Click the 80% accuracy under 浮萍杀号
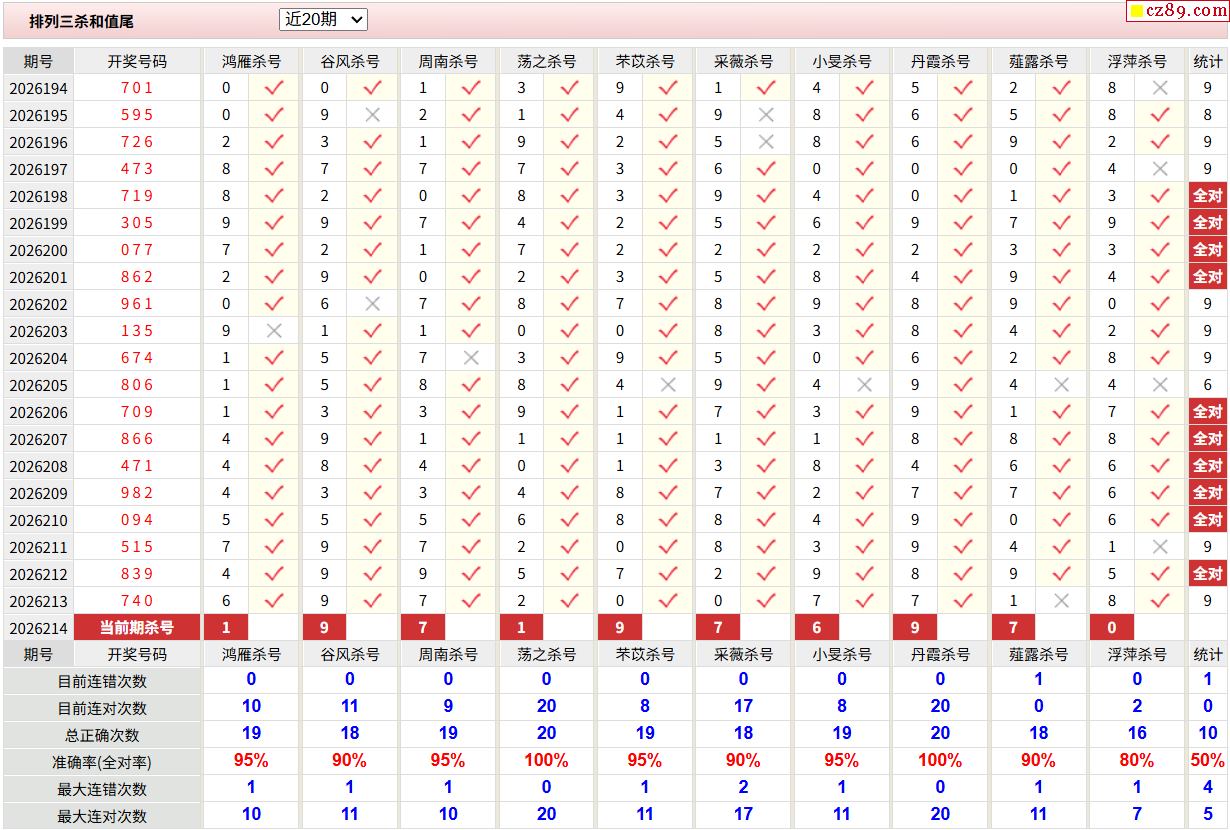Viewport: 1230px width, 830px height. 1137,761
